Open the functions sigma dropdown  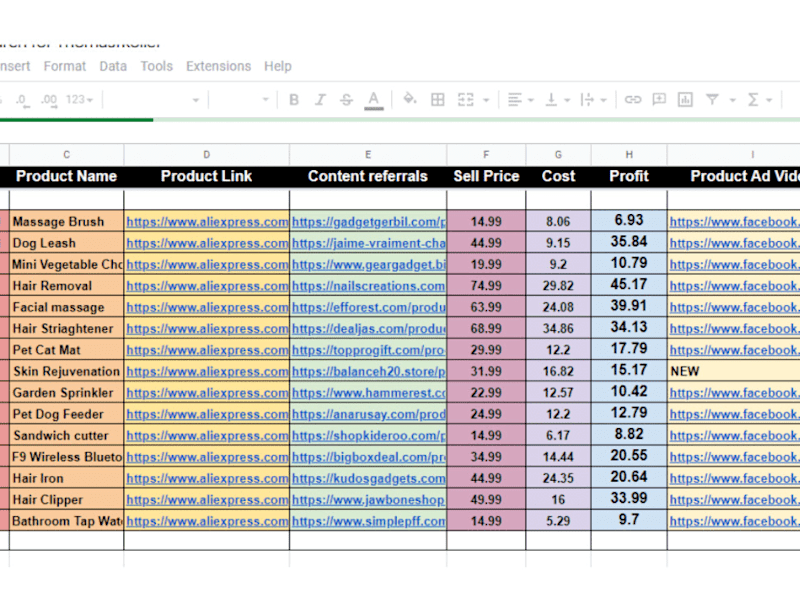pyautogui.click(x=759, y=99)
